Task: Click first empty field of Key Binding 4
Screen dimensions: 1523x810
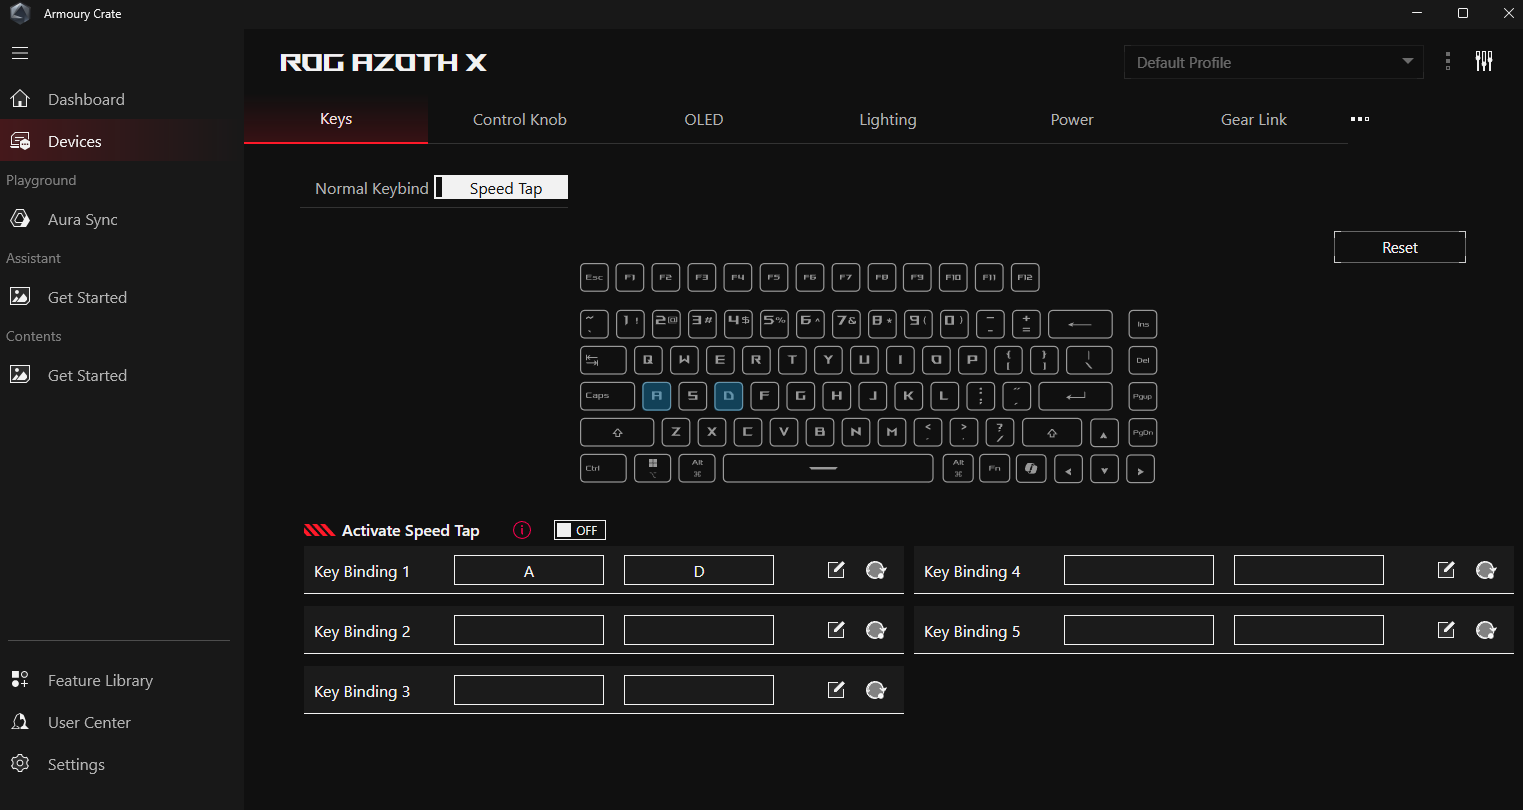Action: pos(1139,570)
